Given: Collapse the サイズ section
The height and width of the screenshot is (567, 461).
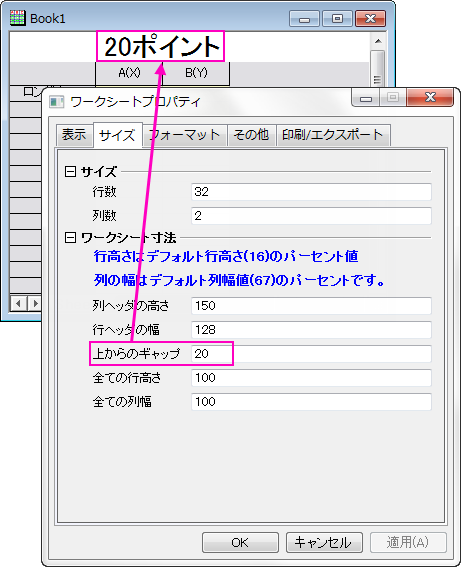Looking at the screenshot, I should (70, 171).
